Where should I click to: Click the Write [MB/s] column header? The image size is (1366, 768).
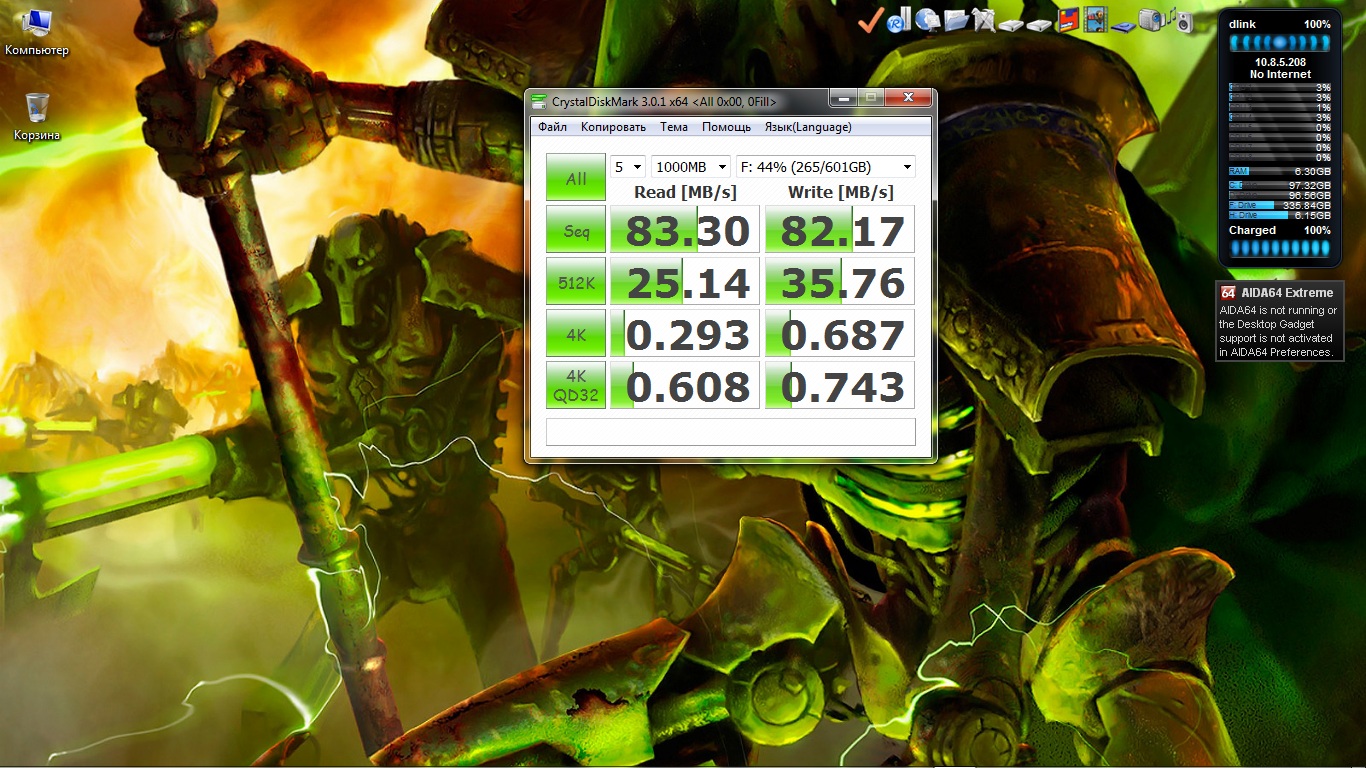tap(841, 192)
